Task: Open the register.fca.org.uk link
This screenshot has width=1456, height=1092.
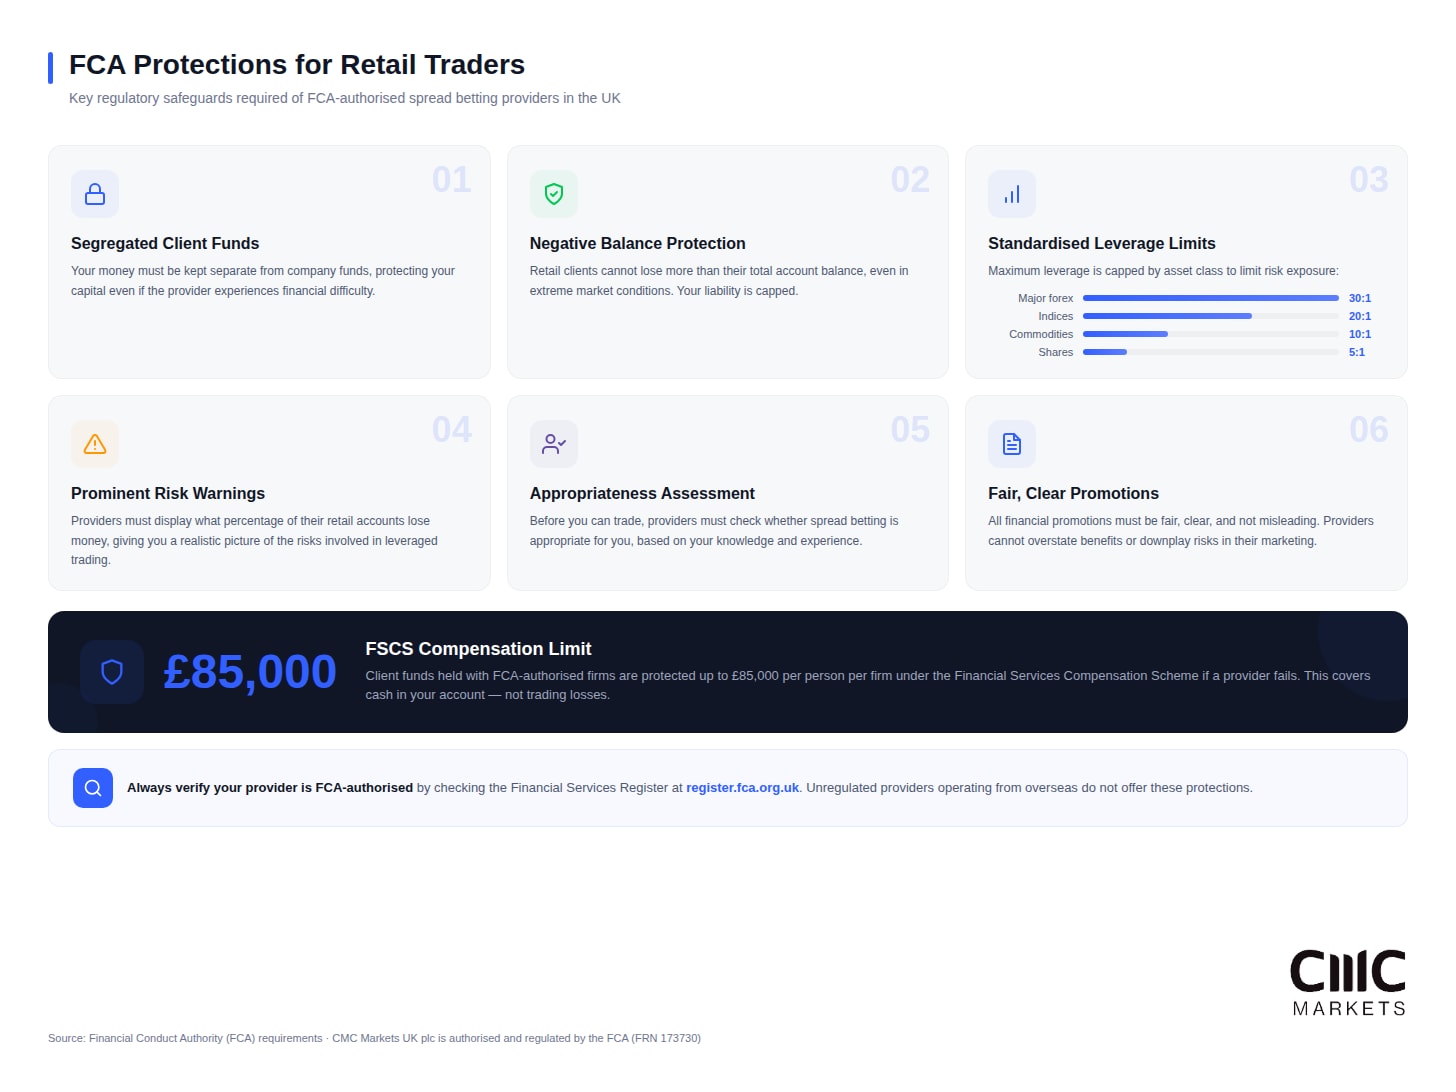Action: [742, 788]
